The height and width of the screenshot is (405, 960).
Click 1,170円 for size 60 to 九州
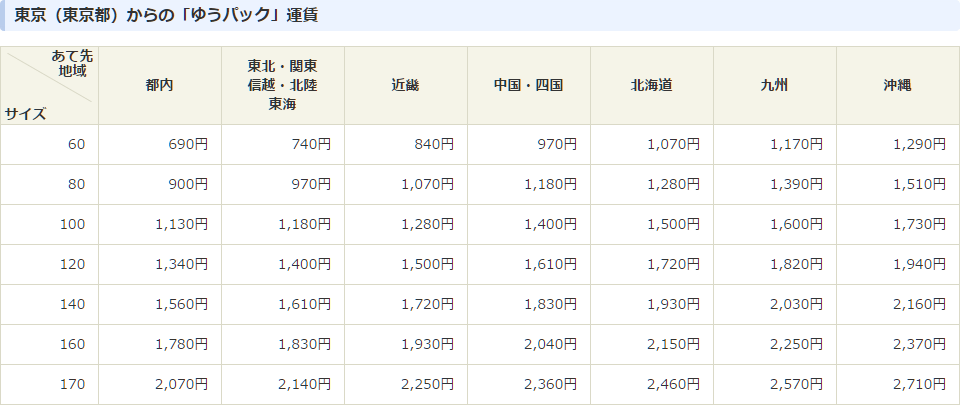point(797,144)
